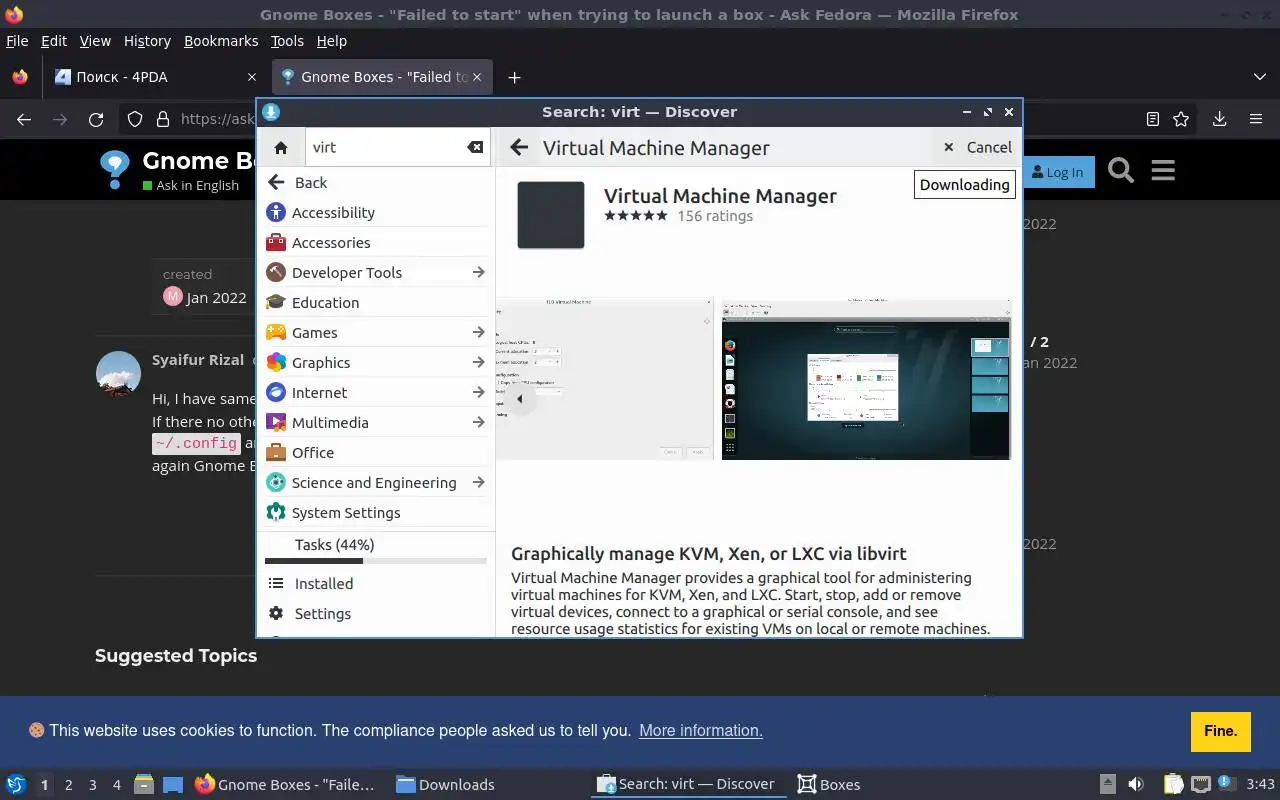The width and height of the screenshot is (1280, 800).
Task: Expand Games subcategories arrow
Action: click(x=478, y=332)
